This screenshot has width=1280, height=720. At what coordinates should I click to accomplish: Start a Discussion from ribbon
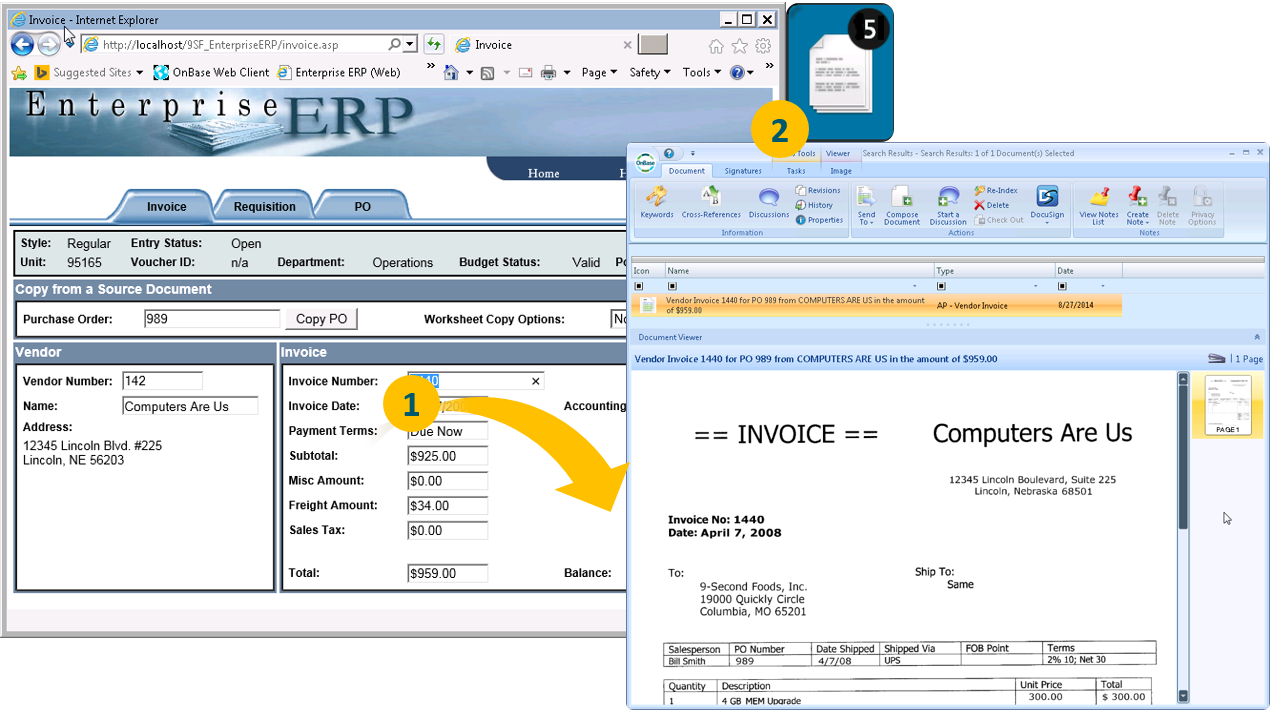[948, 205]
